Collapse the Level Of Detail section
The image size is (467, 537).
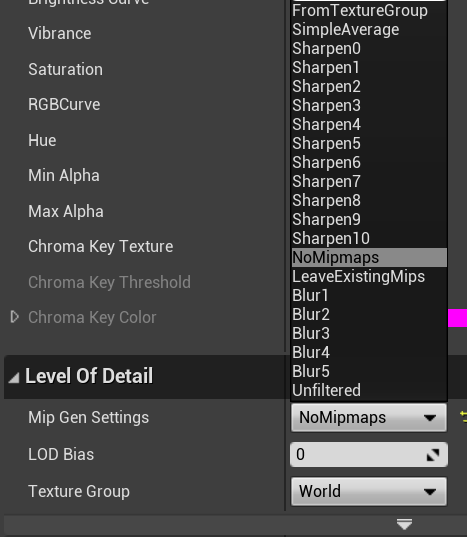click(13, 377)
